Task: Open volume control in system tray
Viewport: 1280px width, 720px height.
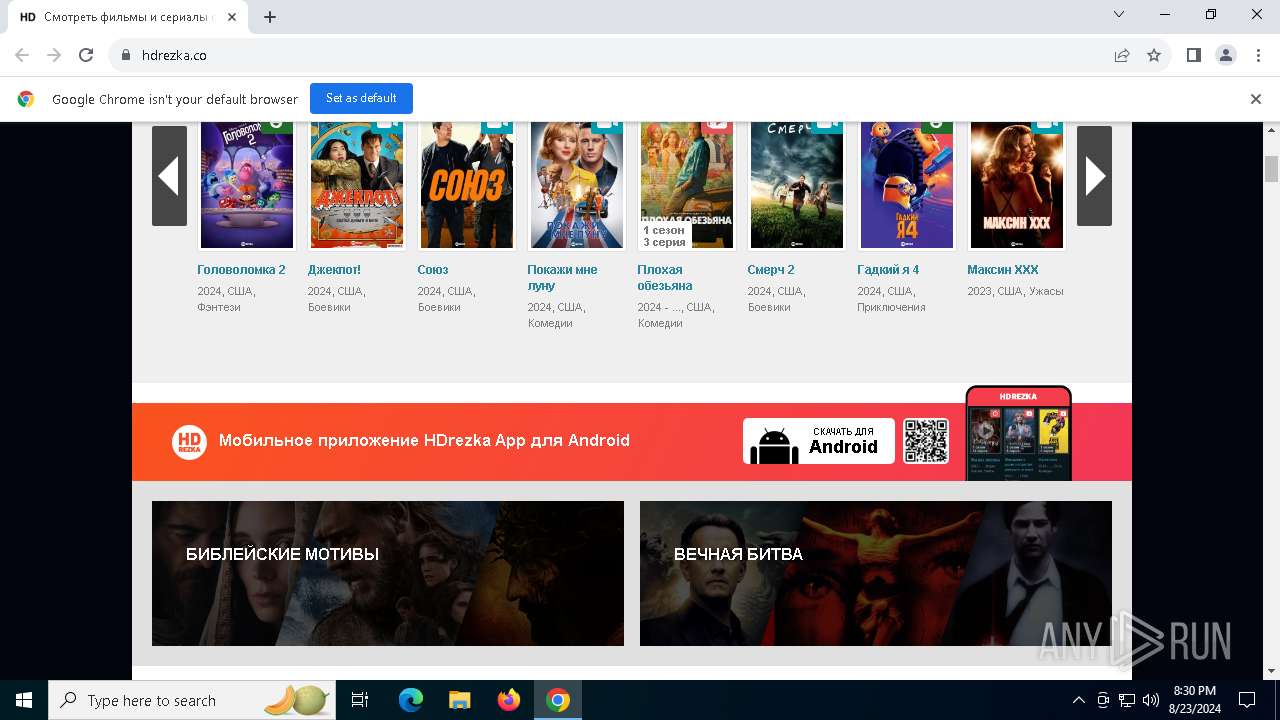Action: point(1150,700)
